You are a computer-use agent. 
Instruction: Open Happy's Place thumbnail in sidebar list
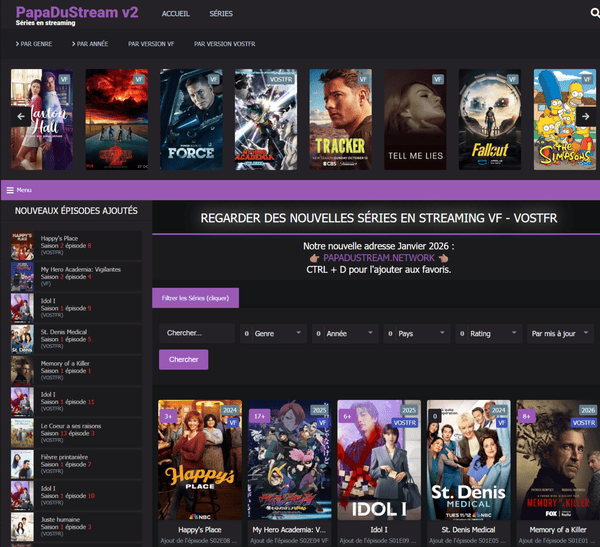22,246
